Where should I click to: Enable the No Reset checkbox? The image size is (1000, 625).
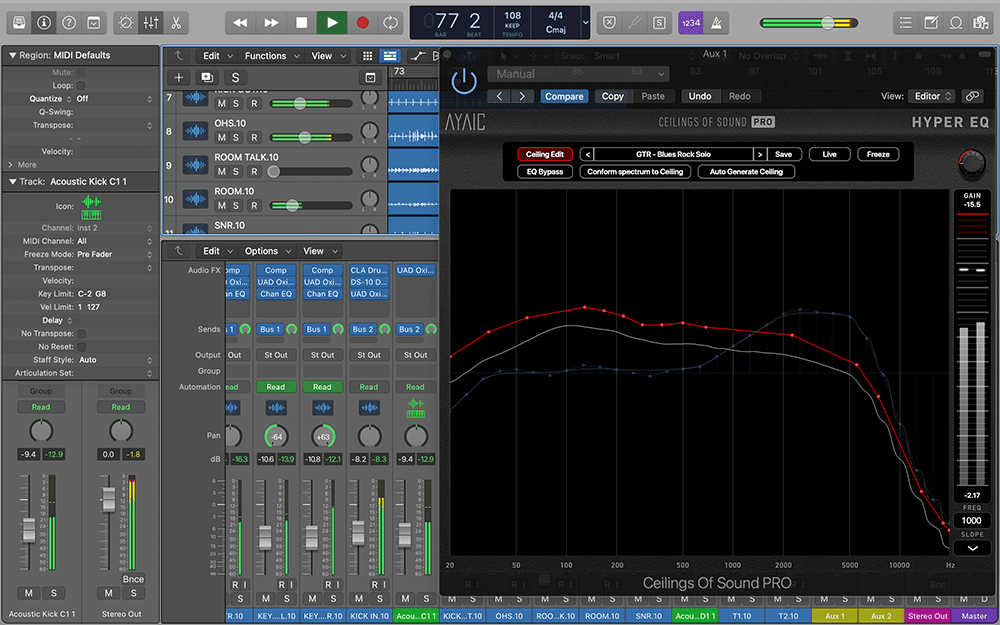(x=81, y=347)
